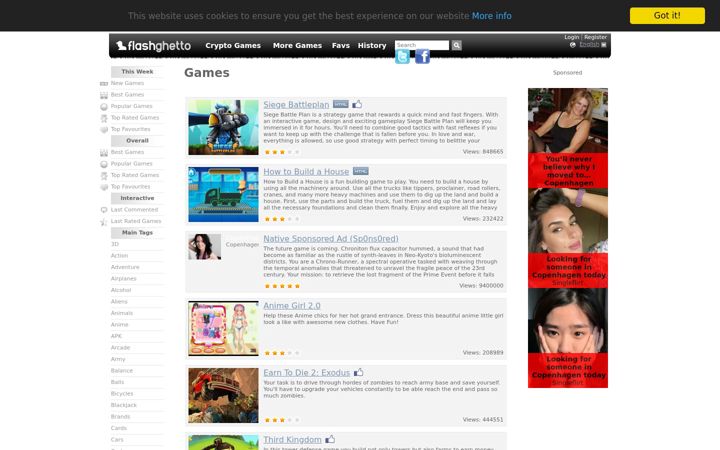Viewport: 720px width, 450px height.
Task: Open the Crypto Games menu
Action: point(233,45)
